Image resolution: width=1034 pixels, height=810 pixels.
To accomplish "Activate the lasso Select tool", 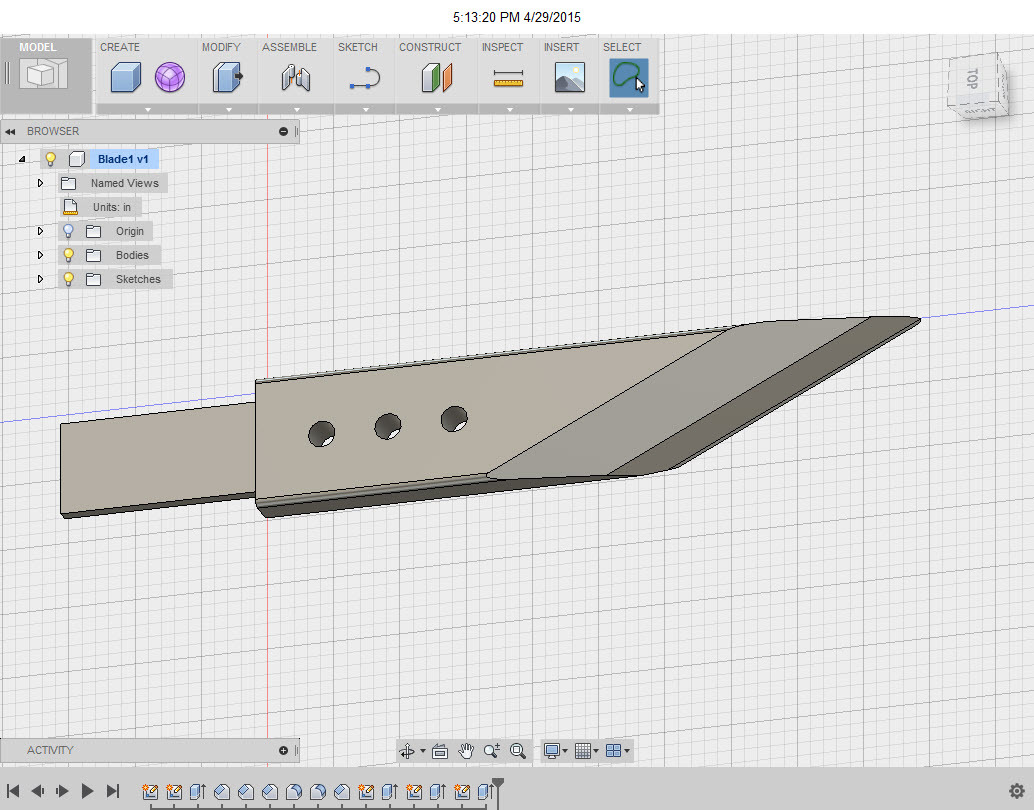I will point(627,77).
